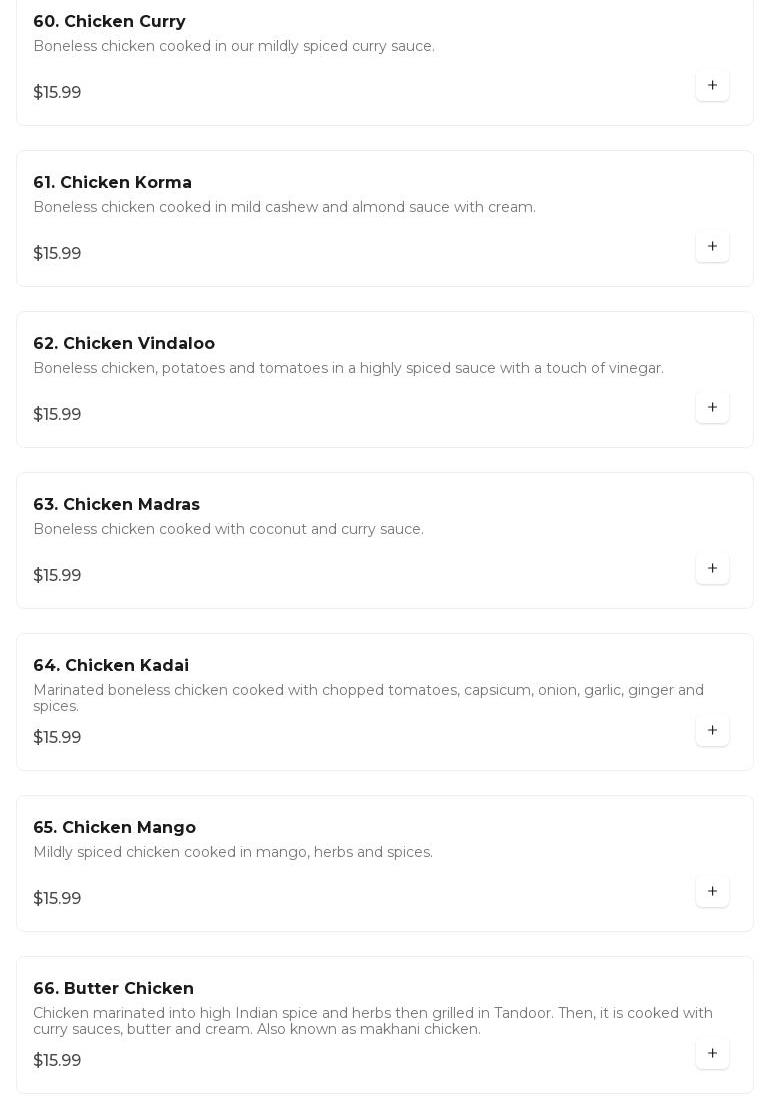Viewport: 770px width, 1102px height.
Task: Select the Chicken Vindaloo description text
Action: coord(348,368)
